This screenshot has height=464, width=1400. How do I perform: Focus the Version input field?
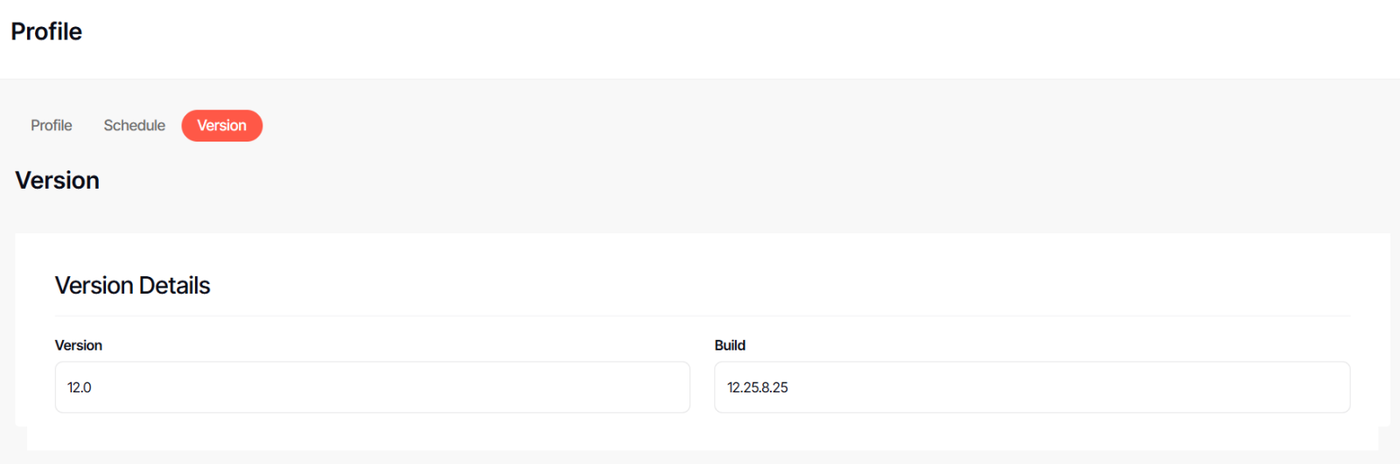tap(372, 387)
